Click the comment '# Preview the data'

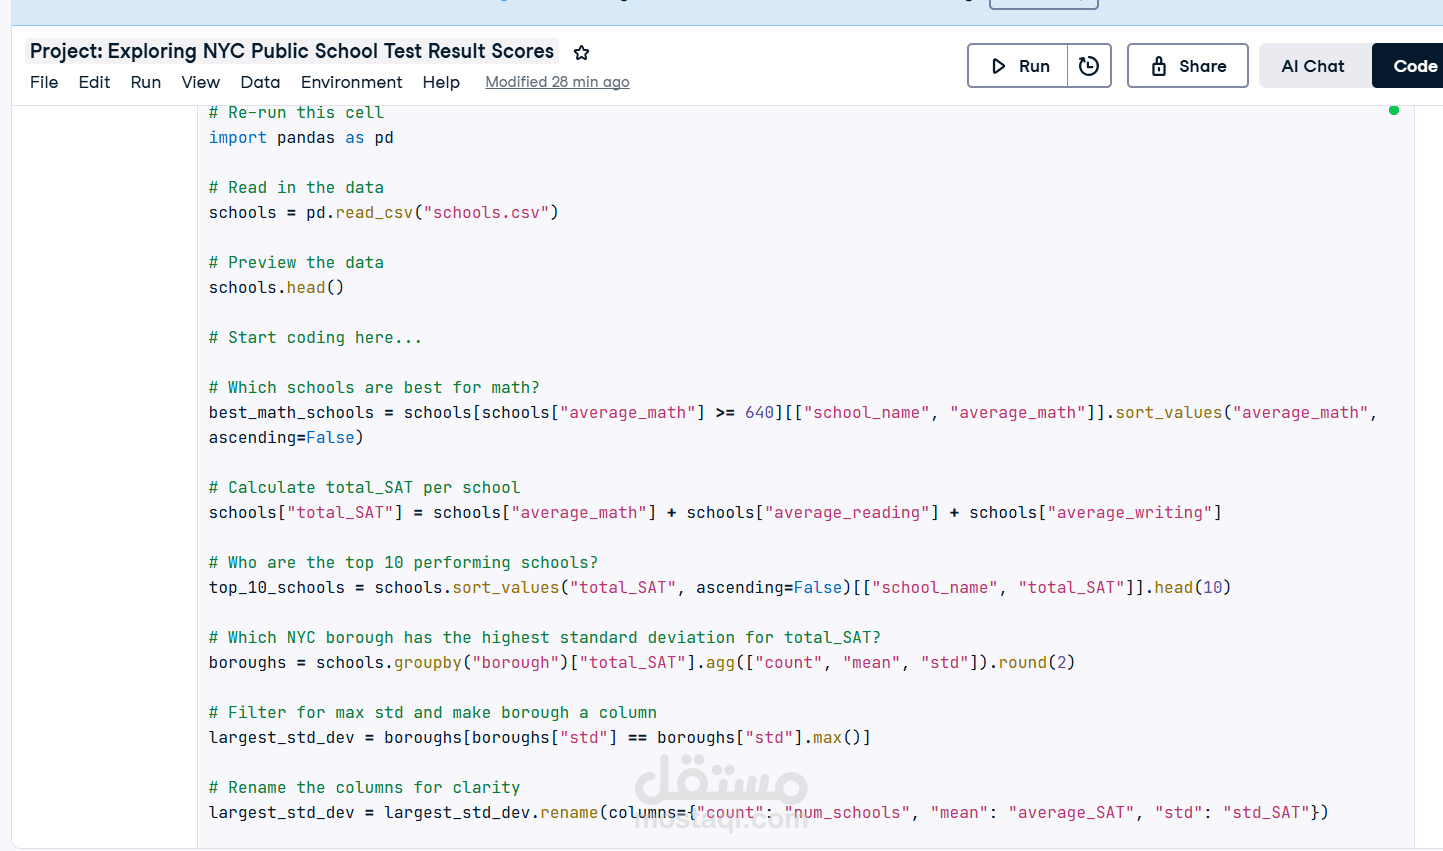pos(296,262)
